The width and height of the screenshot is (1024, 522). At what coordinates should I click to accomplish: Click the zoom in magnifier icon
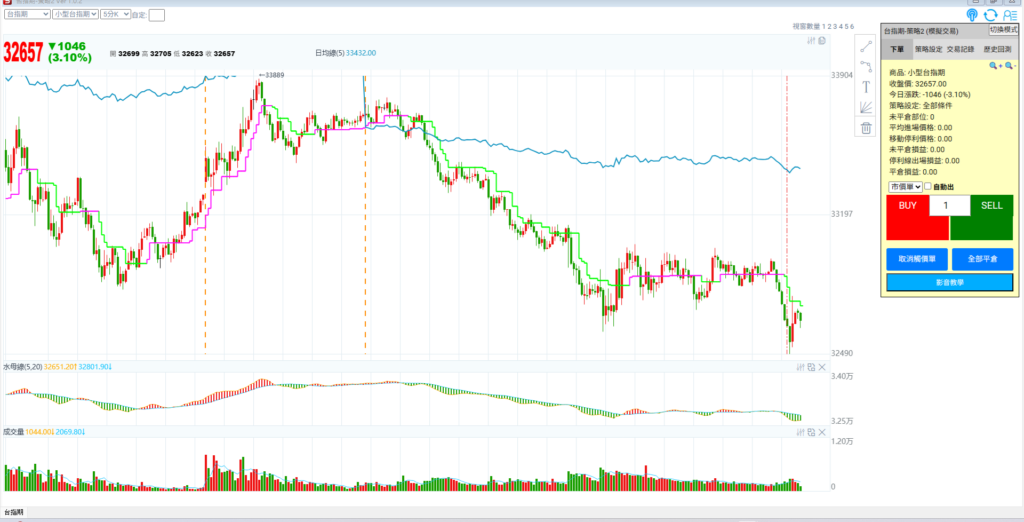(x=994, y=65)
